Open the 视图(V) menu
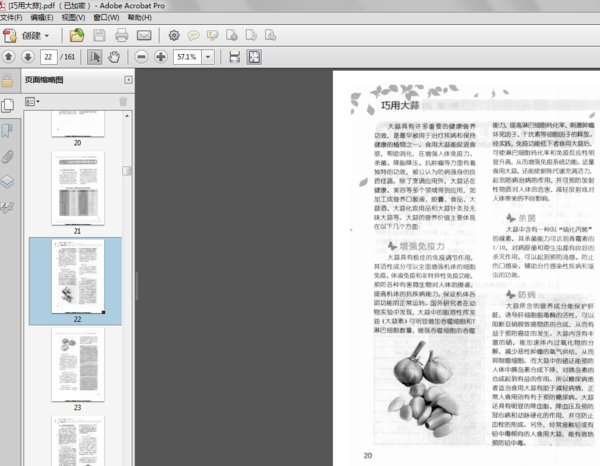Image resolution: width=600 pixels, height=466 pixels. (x=73, y=18)
